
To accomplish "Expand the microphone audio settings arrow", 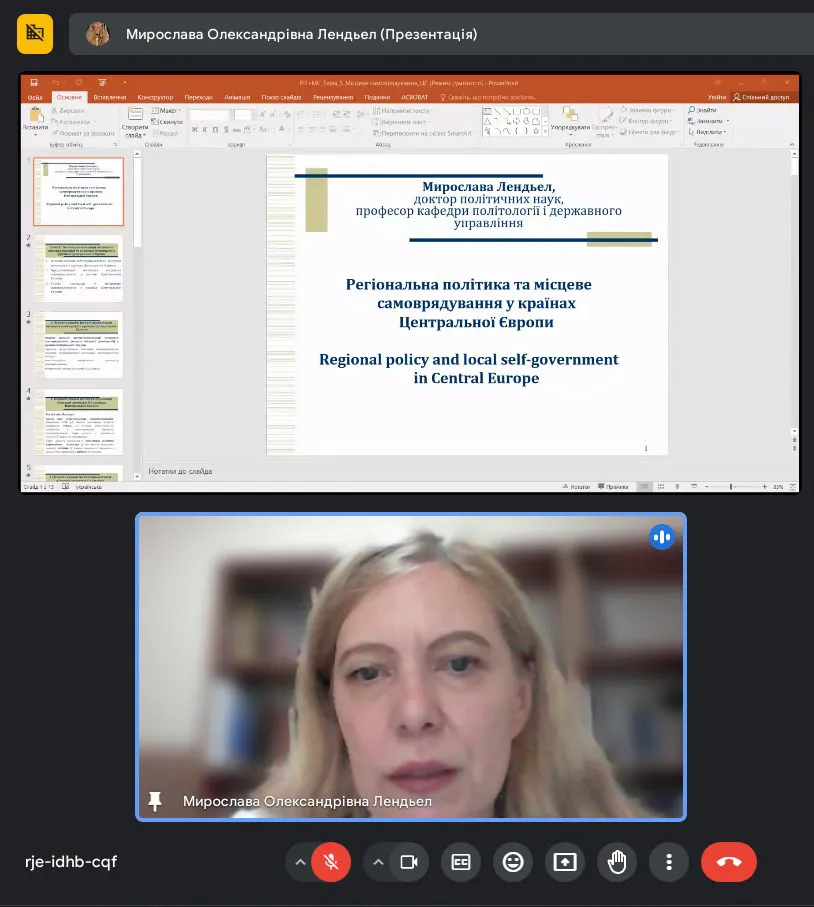I will (x=299, y=862).
